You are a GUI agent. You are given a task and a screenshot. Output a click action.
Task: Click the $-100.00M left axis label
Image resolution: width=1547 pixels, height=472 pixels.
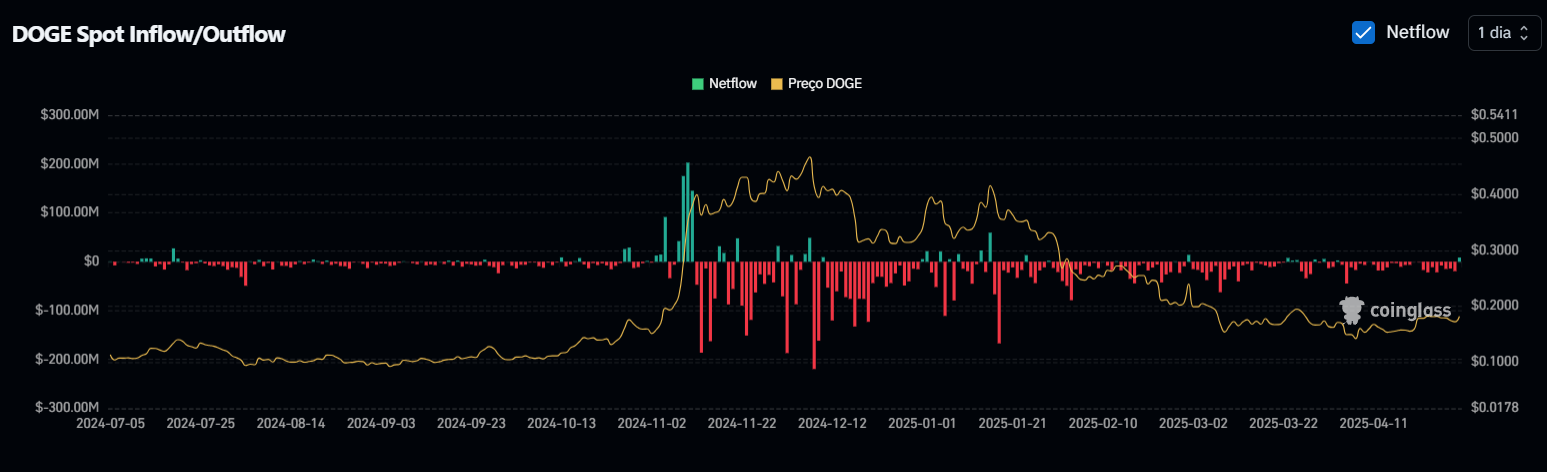coord(67,310)
